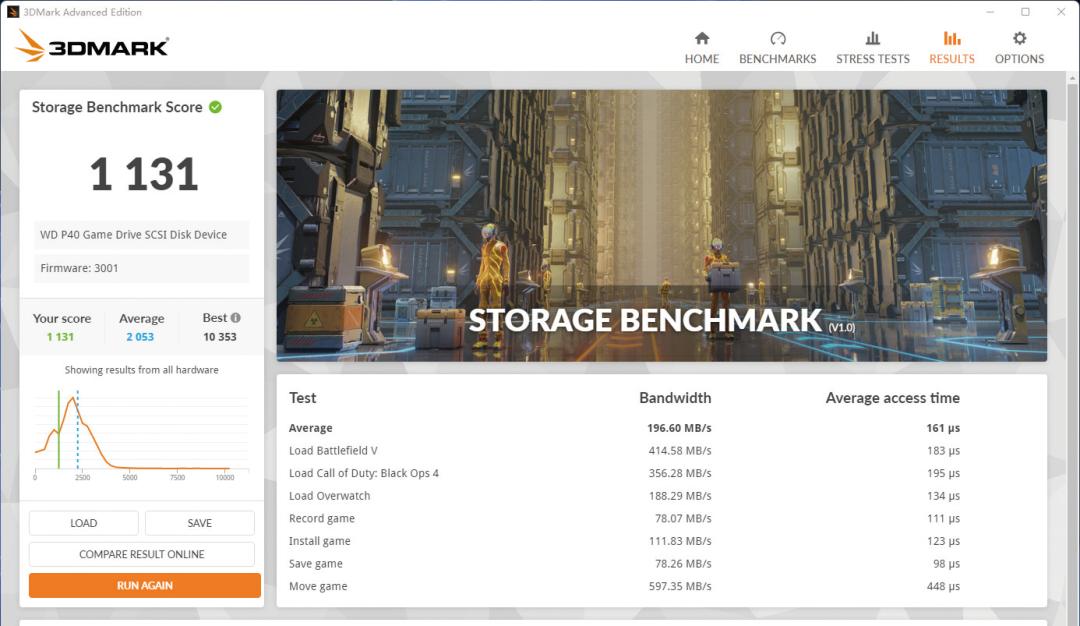The height and width of the screenshot is (626, 1080).
Task: Click the average score value 2 053
Action: click(140, 337)
